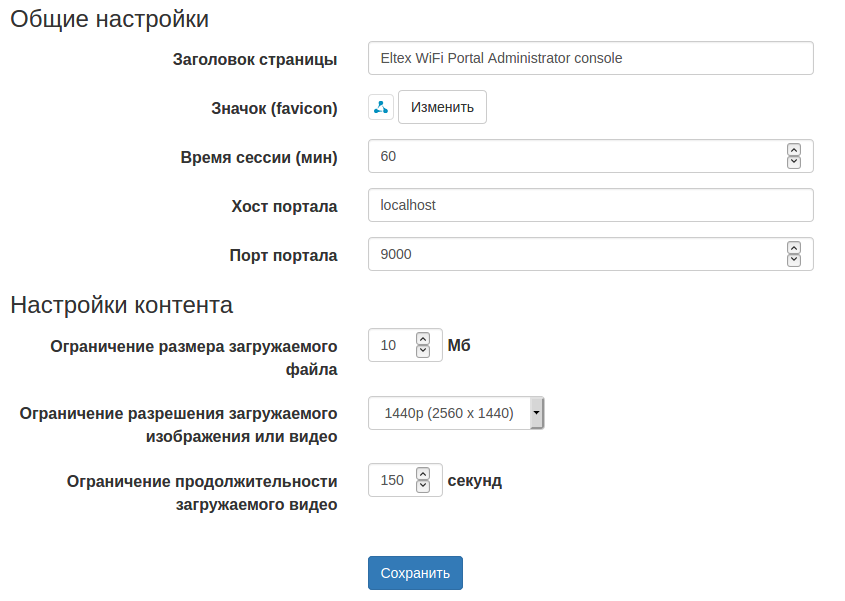Click the dropdown arrow for 1440p resolution
This screenshot has width=845, height=601.
point(537,413)
